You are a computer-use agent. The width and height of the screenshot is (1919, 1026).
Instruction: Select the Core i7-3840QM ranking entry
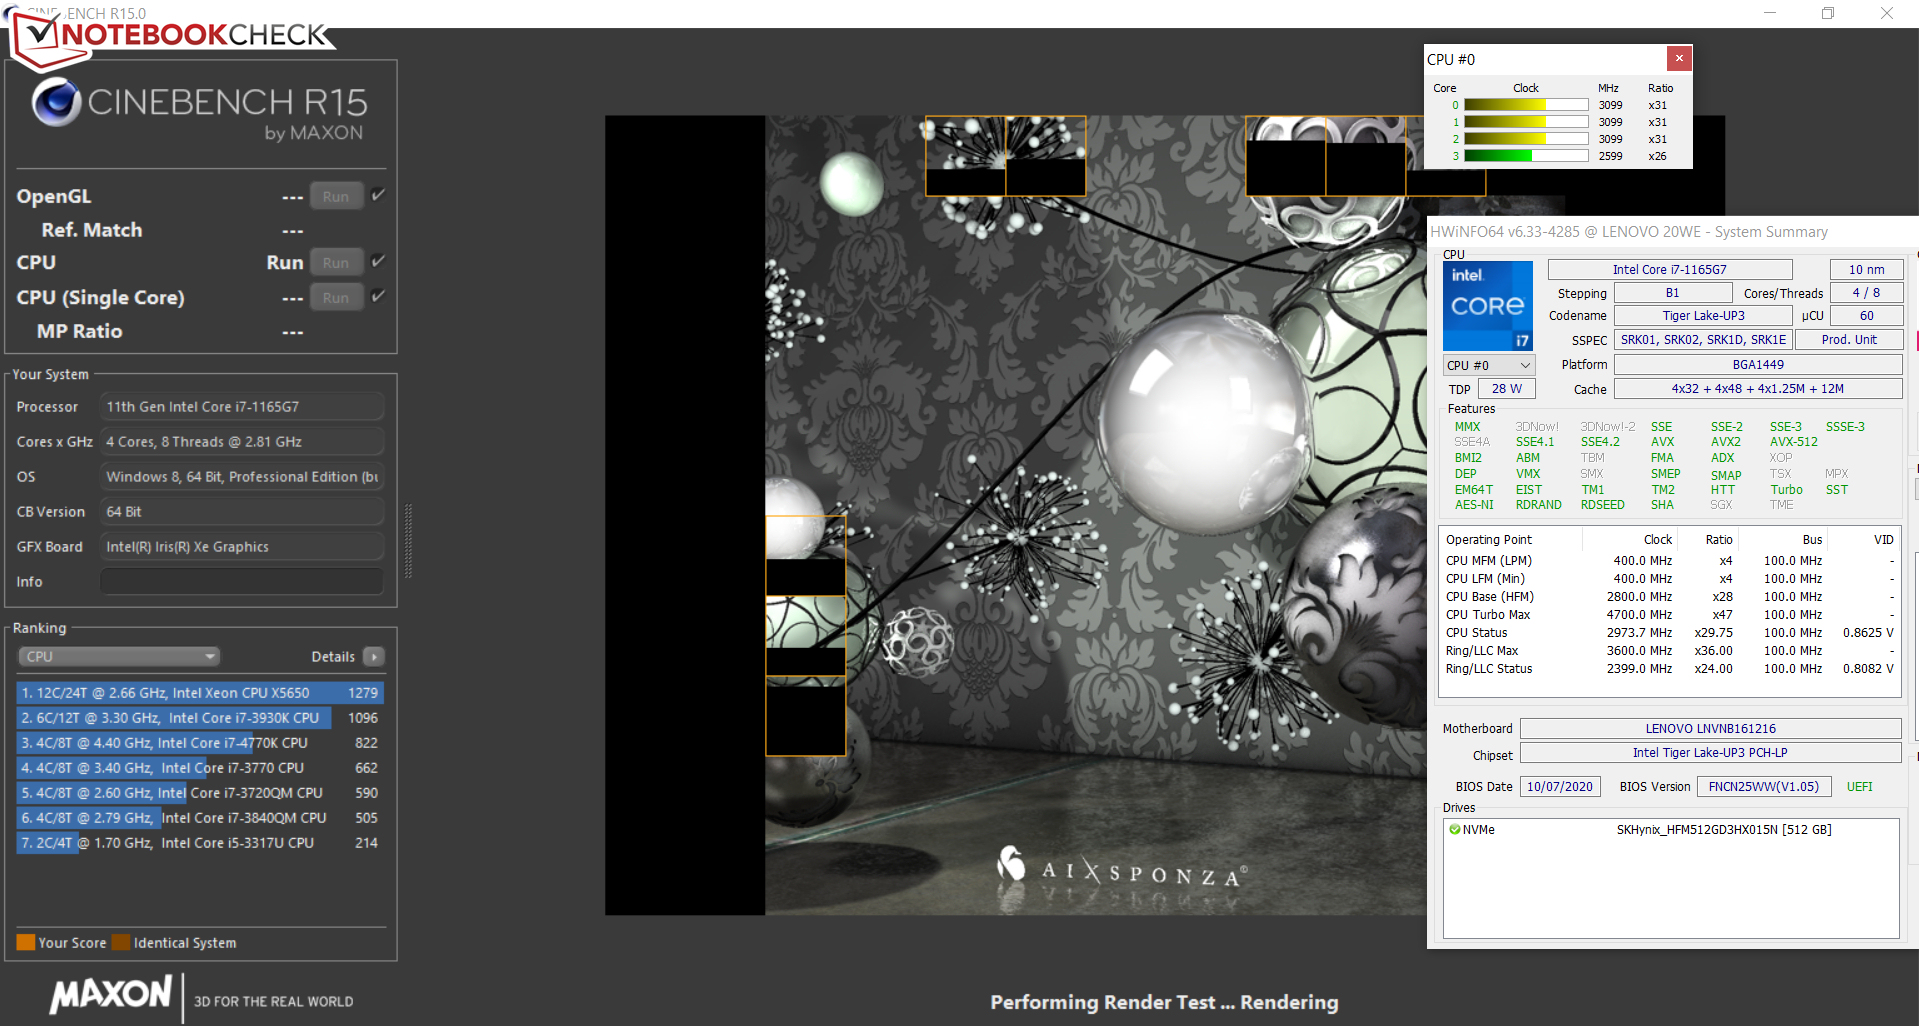200,818
